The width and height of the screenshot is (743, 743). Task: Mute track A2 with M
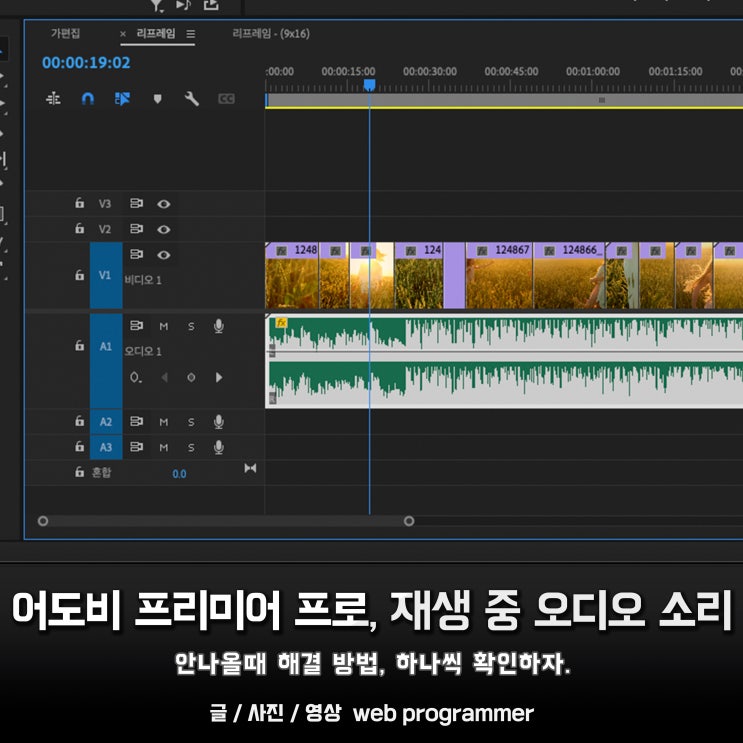coord(163,422)
